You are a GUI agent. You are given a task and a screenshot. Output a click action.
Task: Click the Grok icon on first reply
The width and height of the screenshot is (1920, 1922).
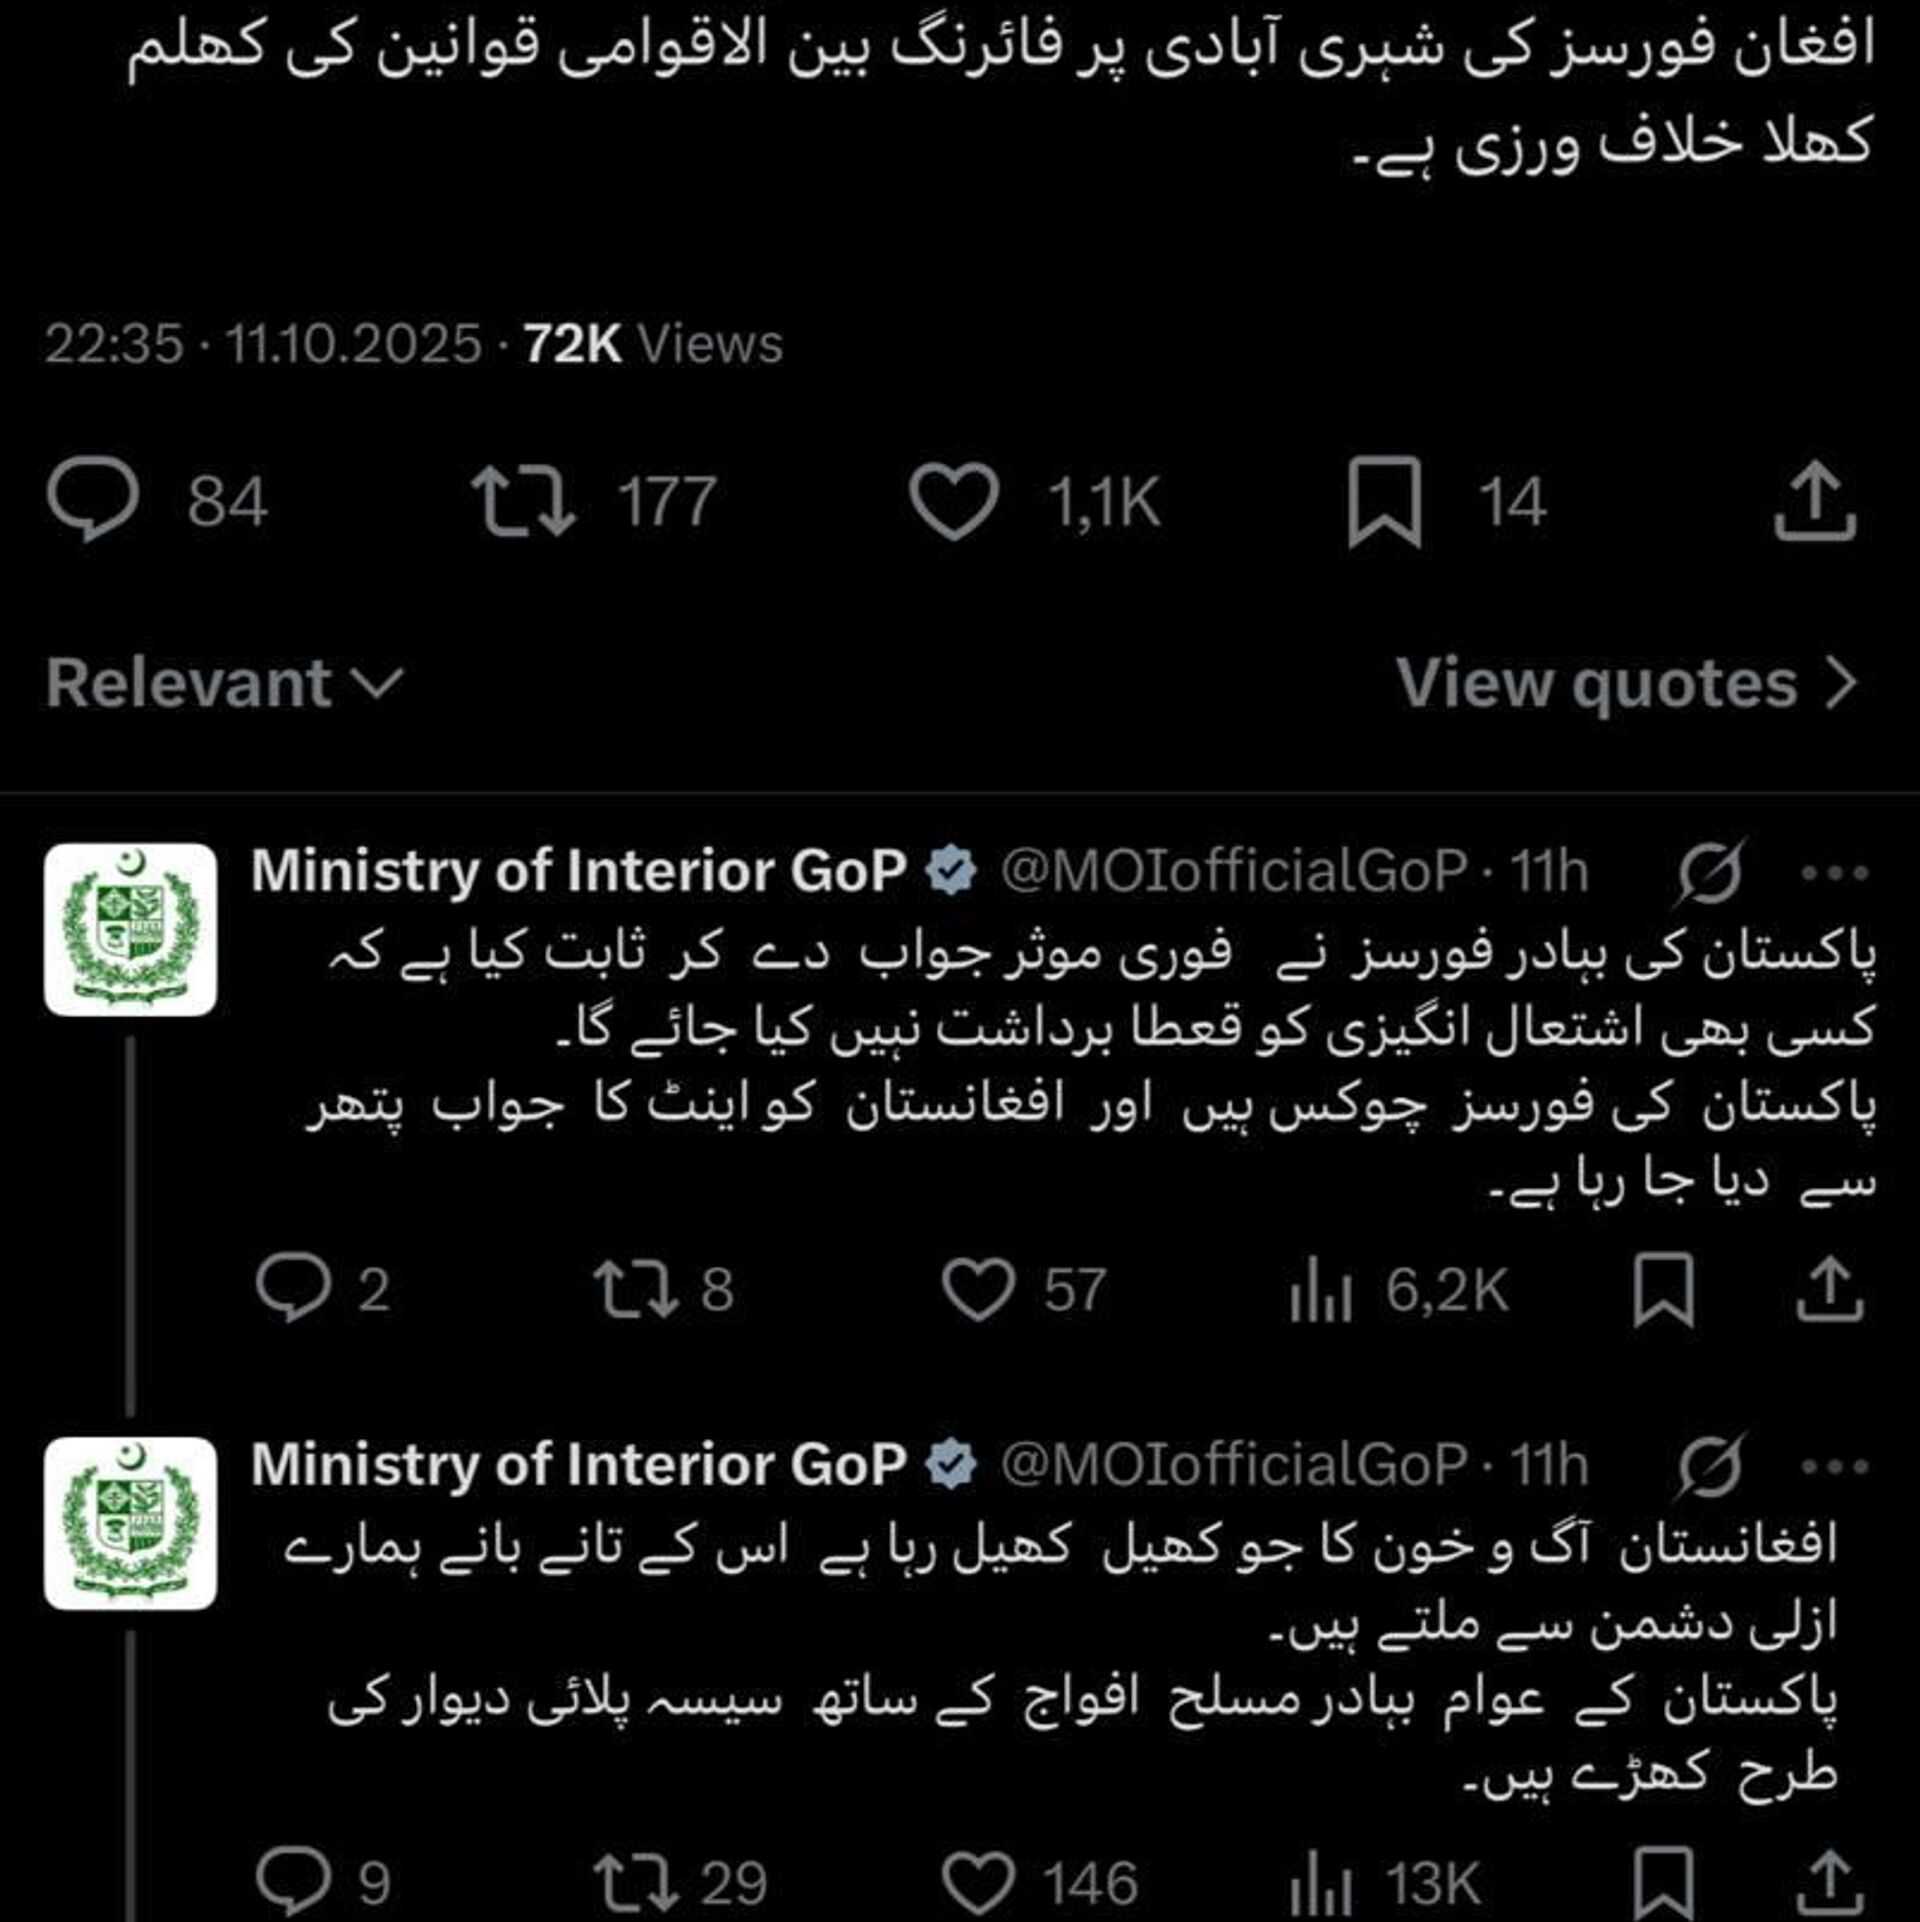[1712, 872]
